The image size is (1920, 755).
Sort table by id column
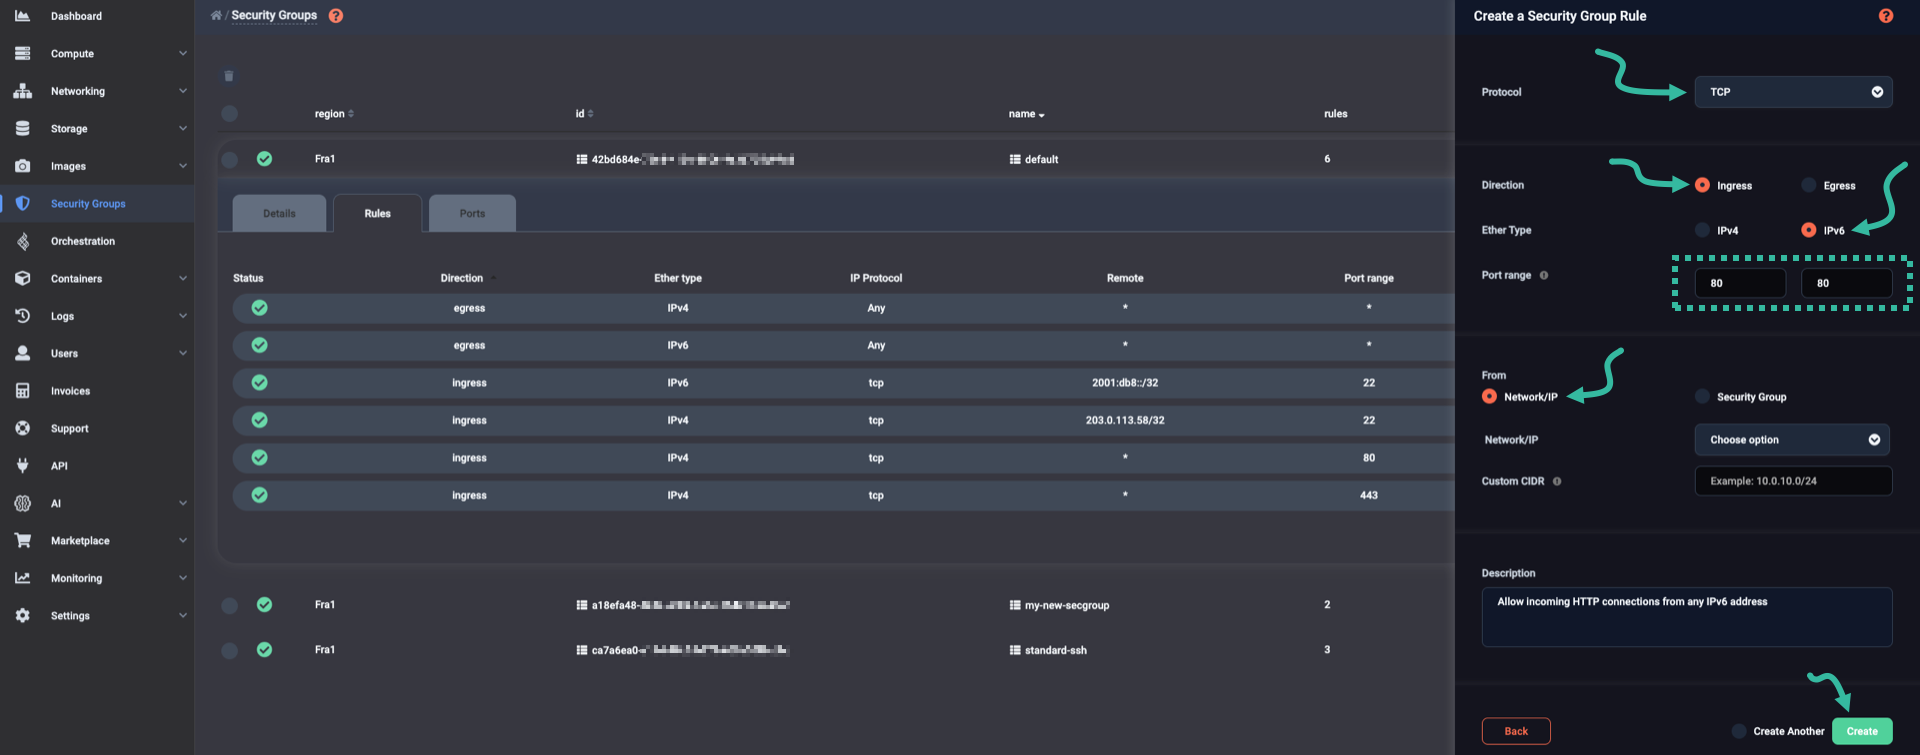point(584,114)
